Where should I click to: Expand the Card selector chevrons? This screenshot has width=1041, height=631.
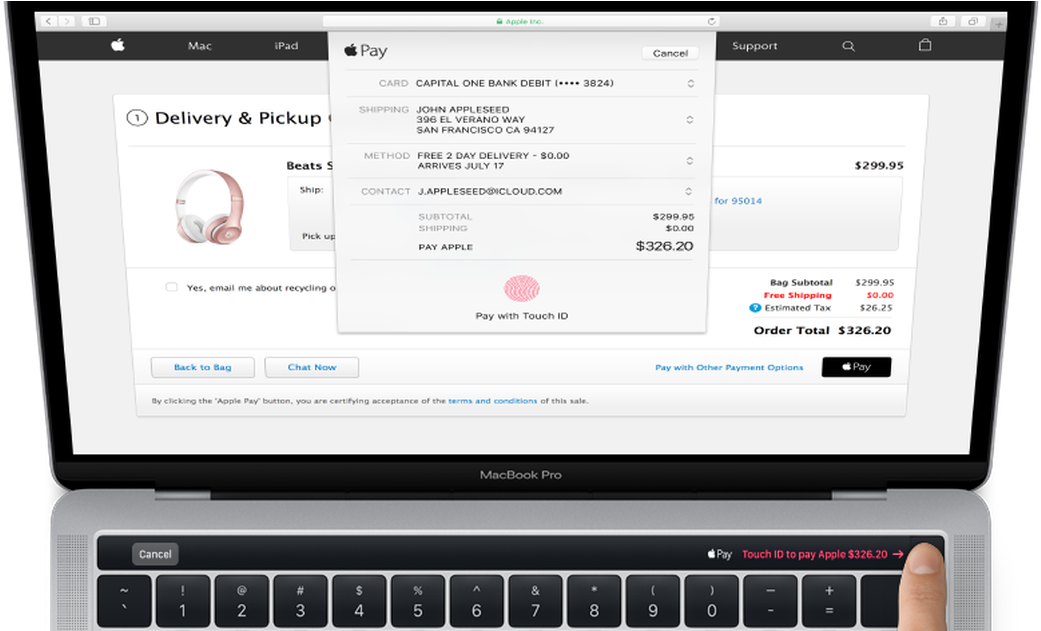pos(690,83)
